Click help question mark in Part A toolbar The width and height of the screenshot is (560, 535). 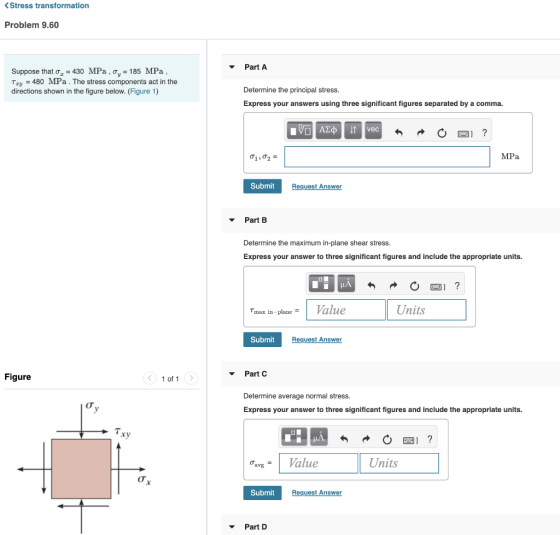pos(484,133)
